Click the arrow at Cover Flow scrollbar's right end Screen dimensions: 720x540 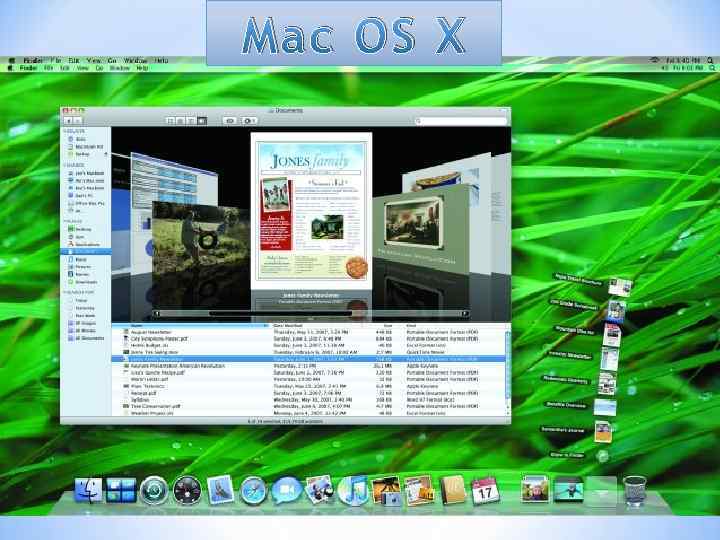(x=465, y=314)
